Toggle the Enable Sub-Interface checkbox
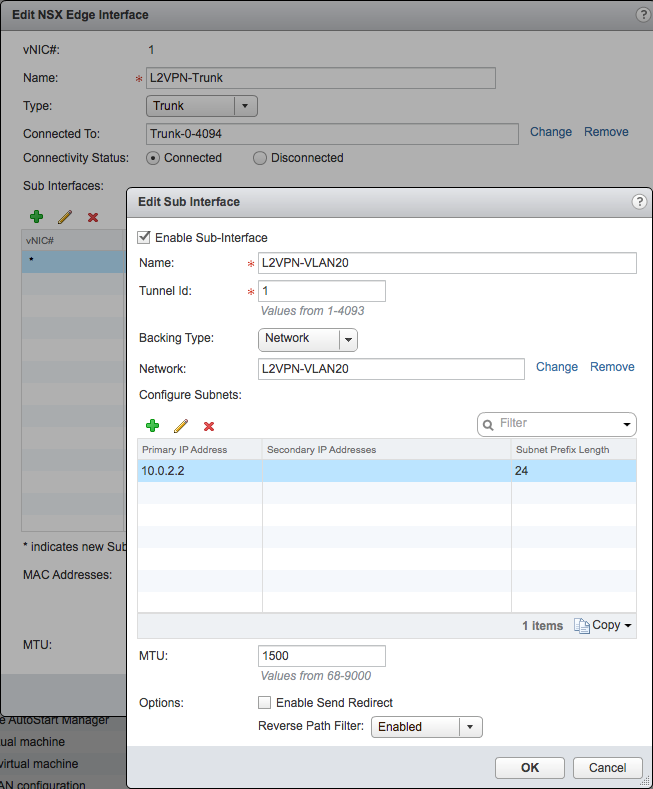 [144, 237]
